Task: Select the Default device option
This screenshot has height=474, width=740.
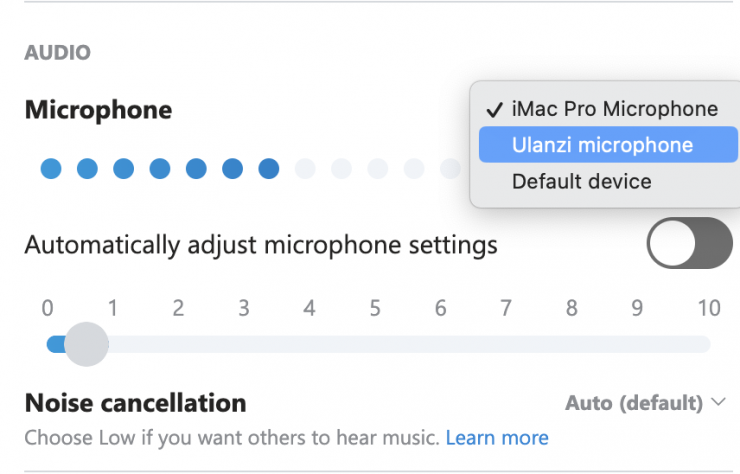Action: pos(581,182)
